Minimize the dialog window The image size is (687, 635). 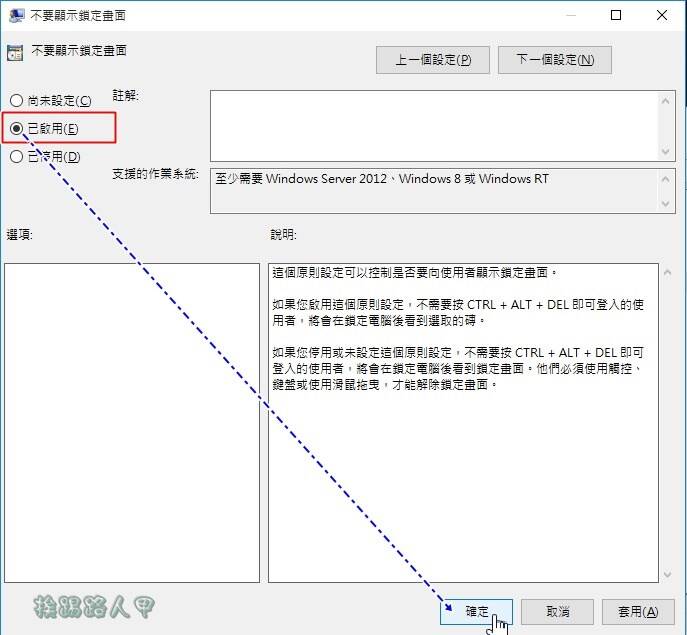coord(570,15)
